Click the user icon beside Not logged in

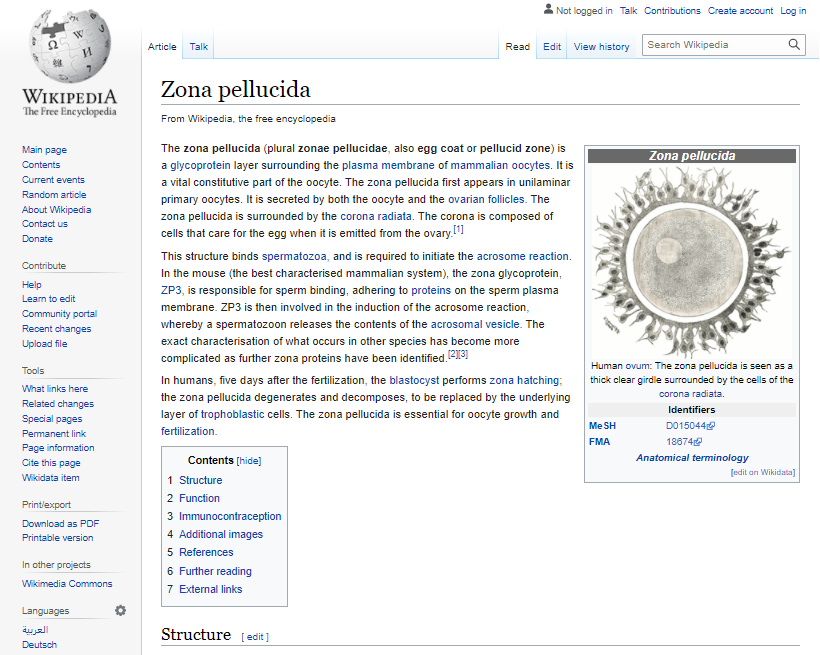coord(548,9)
